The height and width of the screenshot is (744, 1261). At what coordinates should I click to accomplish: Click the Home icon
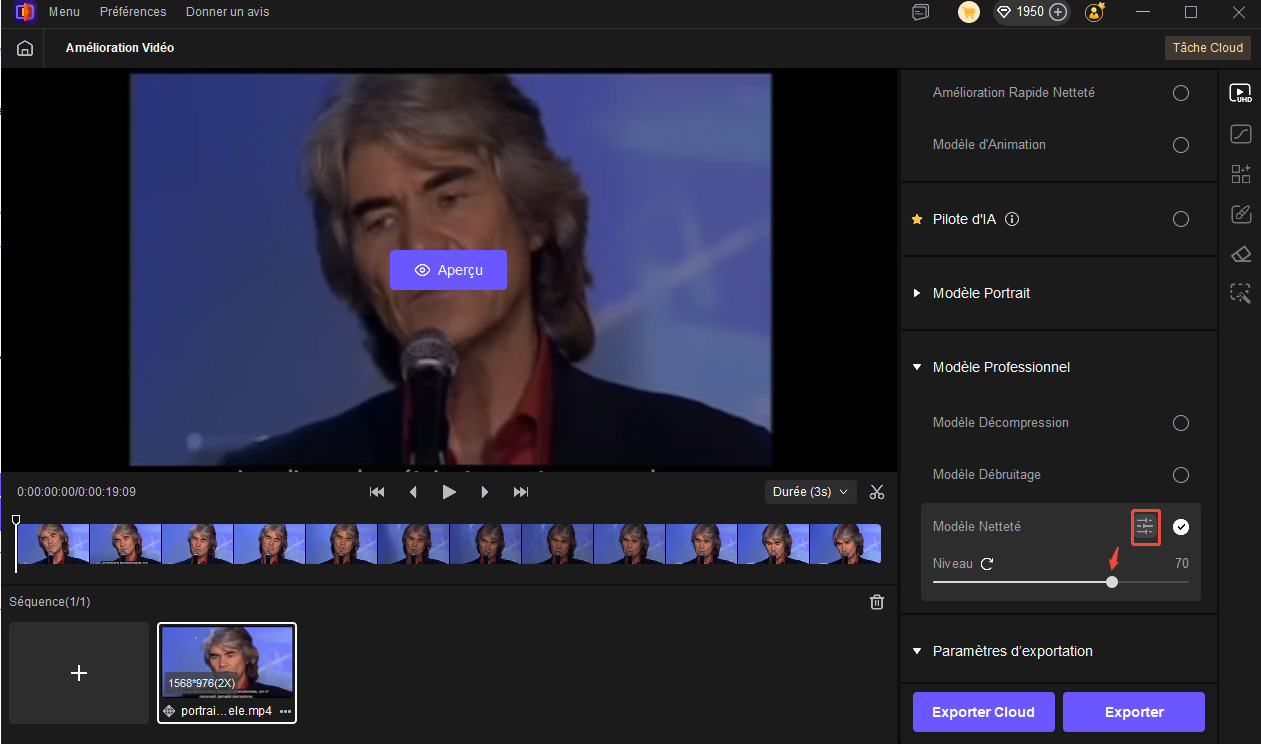[x=25, y=48]
